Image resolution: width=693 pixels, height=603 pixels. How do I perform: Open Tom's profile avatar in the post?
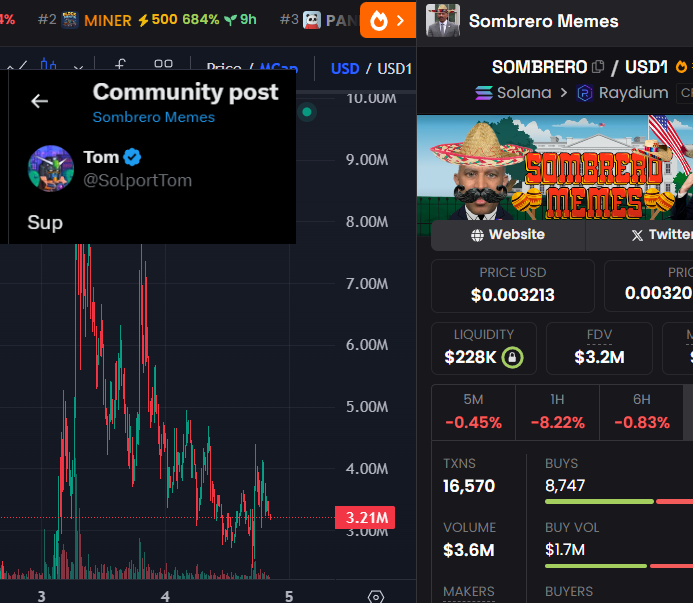coord(51,168)
